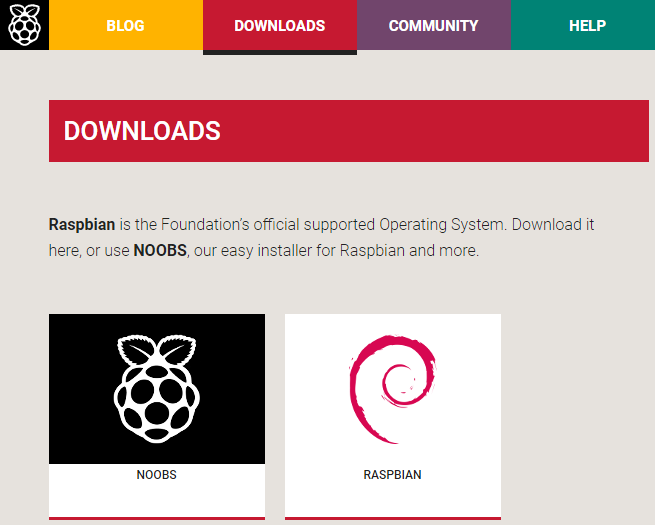This screenshot has width=655, height=525.
Task: Click the Raspbian Debian swirl thumbnail
Action: point(393,389)
